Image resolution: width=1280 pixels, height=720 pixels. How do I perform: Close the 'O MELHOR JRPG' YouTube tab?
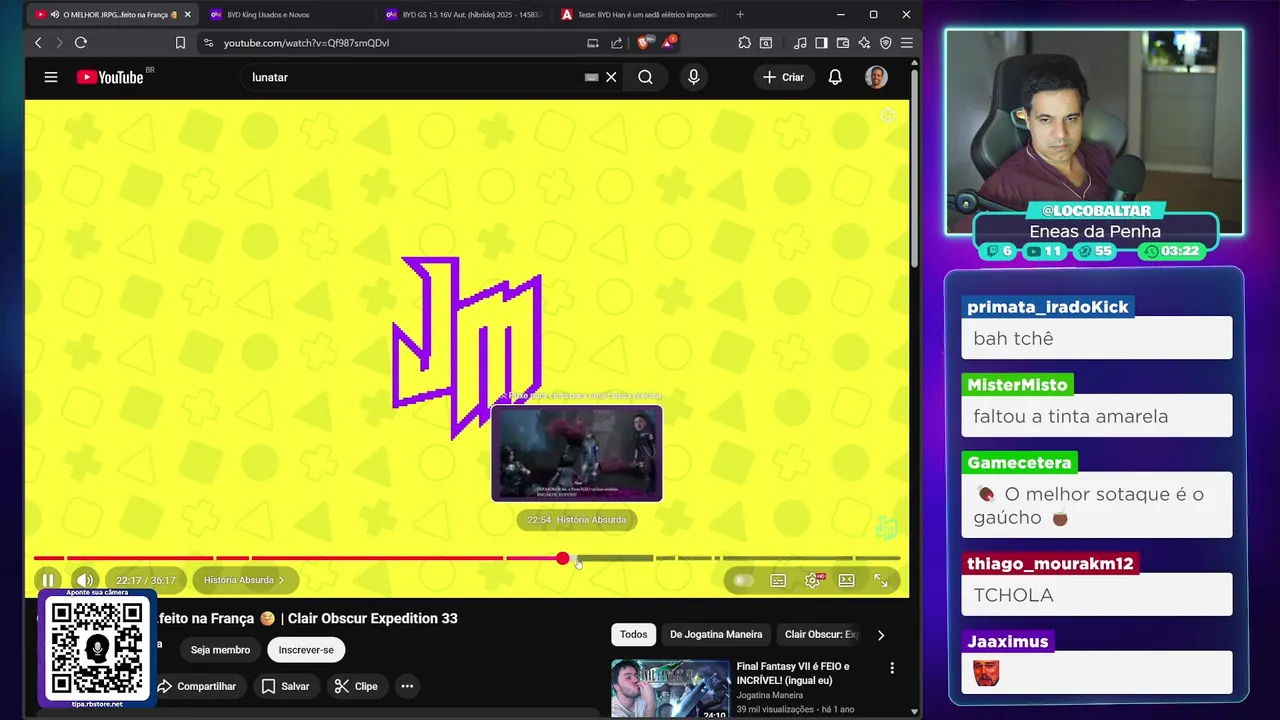coord(187,14)
